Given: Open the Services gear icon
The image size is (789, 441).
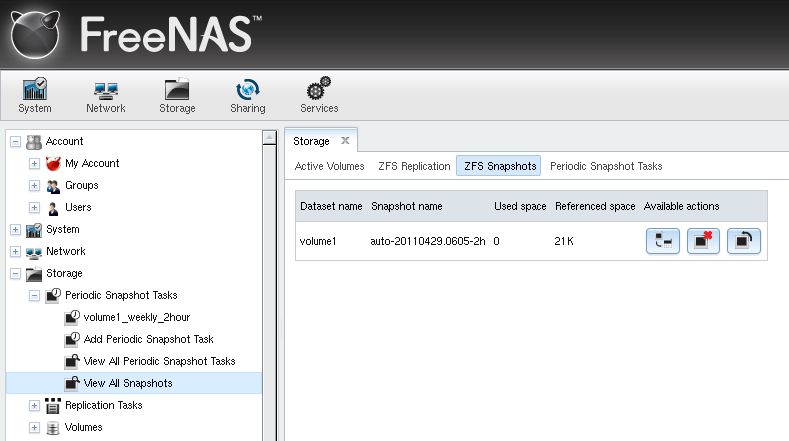Looking at the screenshot, I should click(319, 95).
